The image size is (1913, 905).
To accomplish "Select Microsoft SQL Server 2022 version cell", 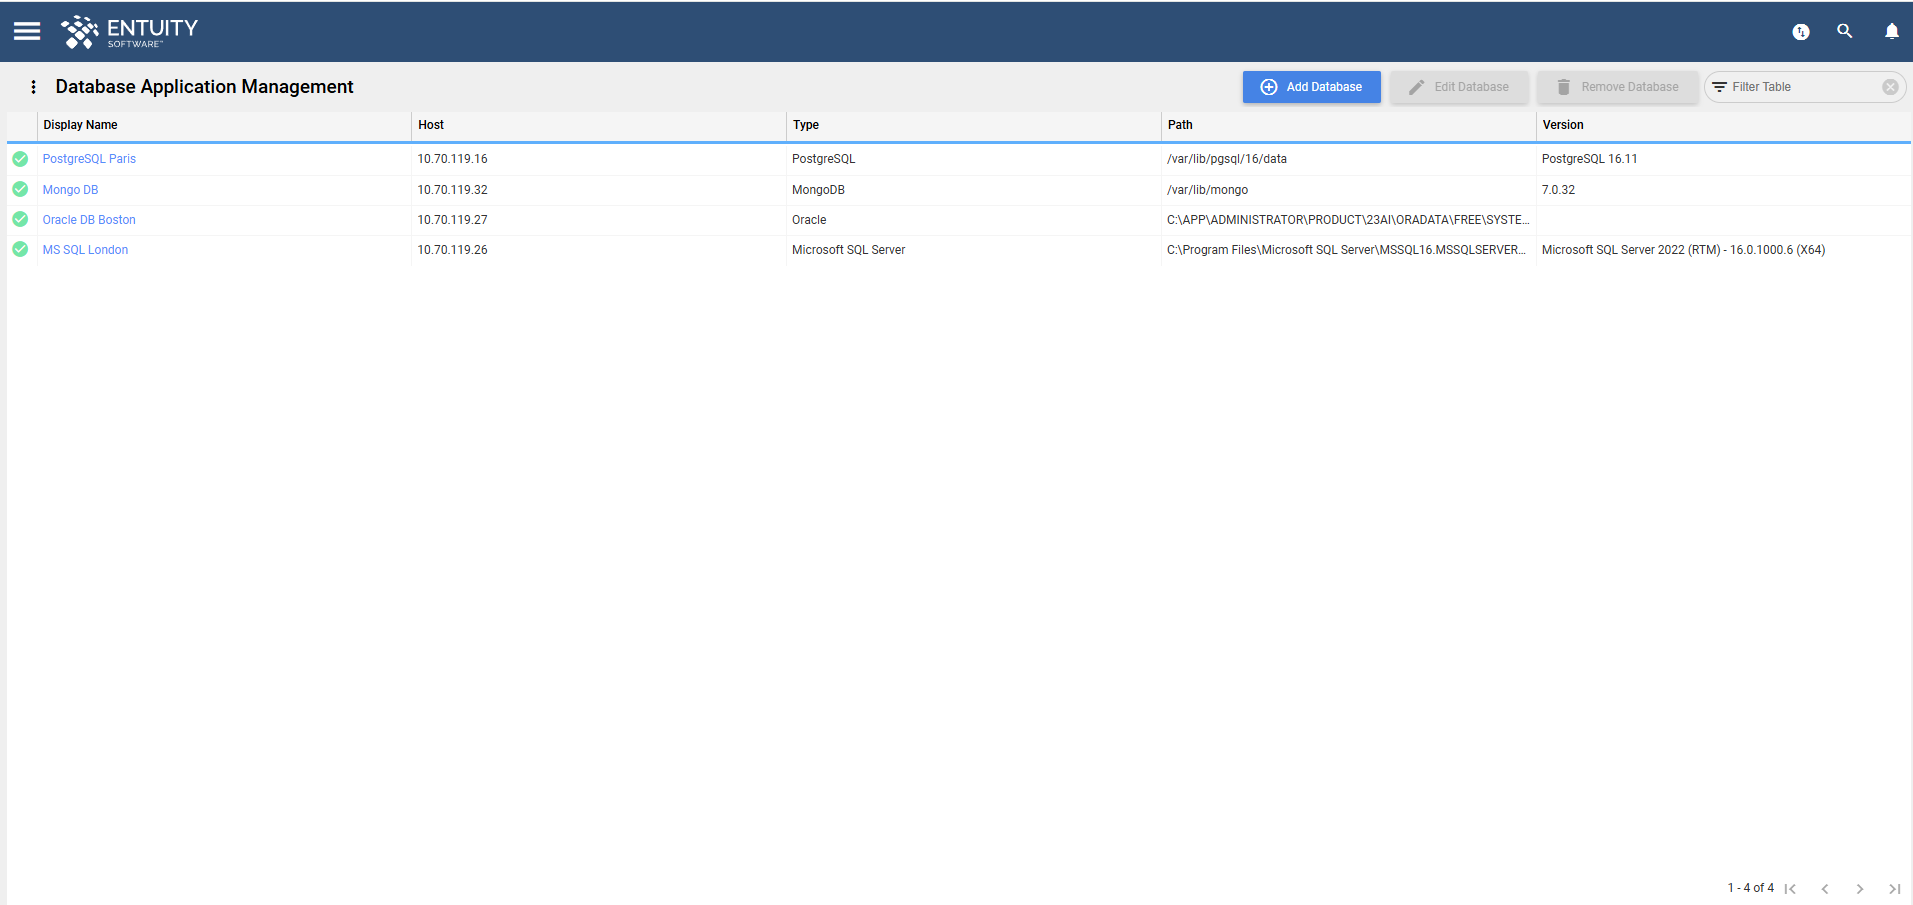I will [1723, 250].
